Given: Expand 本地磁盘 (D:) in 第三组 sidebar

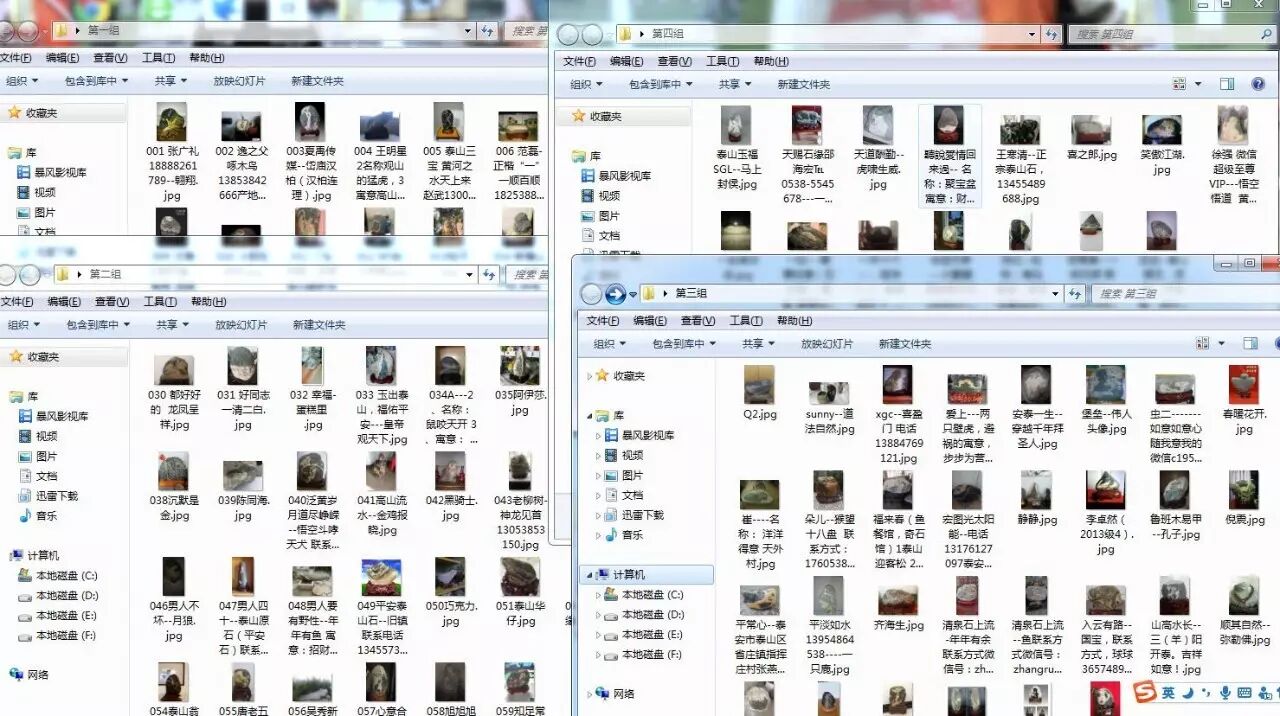Looking at the screenshot, I should pyautogui.click(x=599, y=615).
